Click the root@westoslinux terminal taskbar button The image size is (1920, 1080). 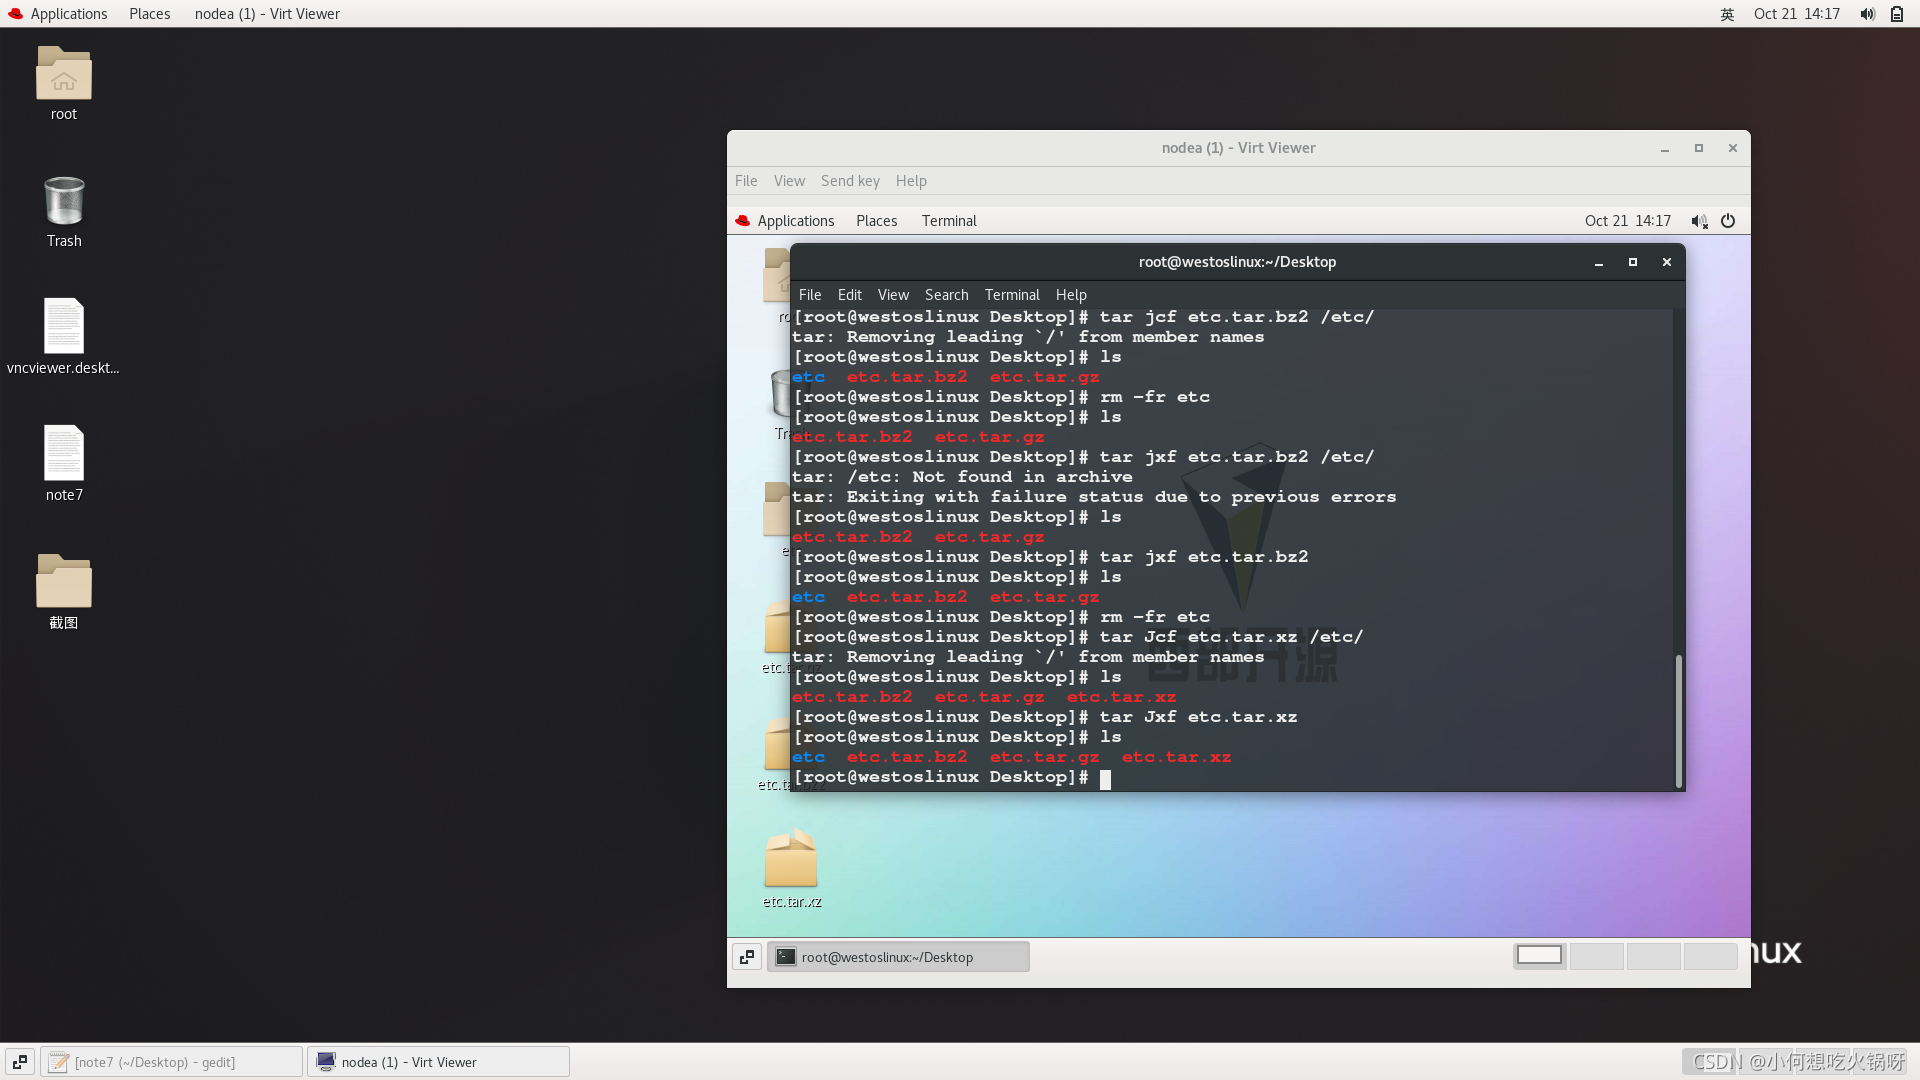pyautogui.click(x=898, y=957)
